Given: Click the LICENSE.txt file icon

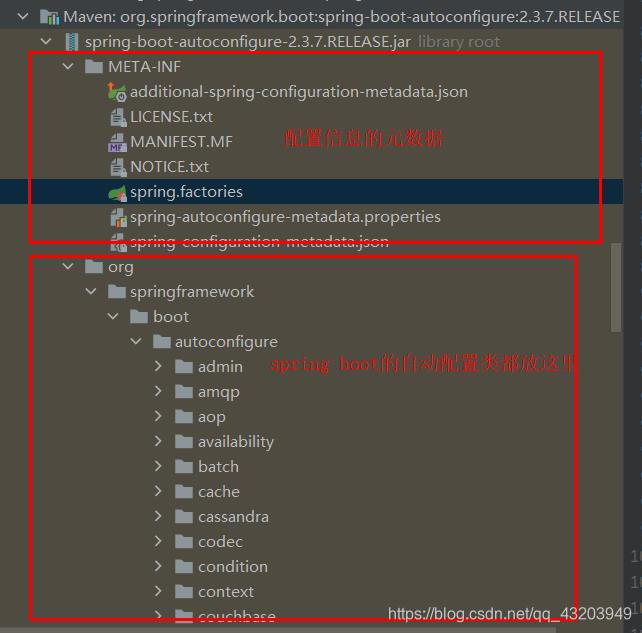Looking at the screenshot, I should [x=118, y=118].
